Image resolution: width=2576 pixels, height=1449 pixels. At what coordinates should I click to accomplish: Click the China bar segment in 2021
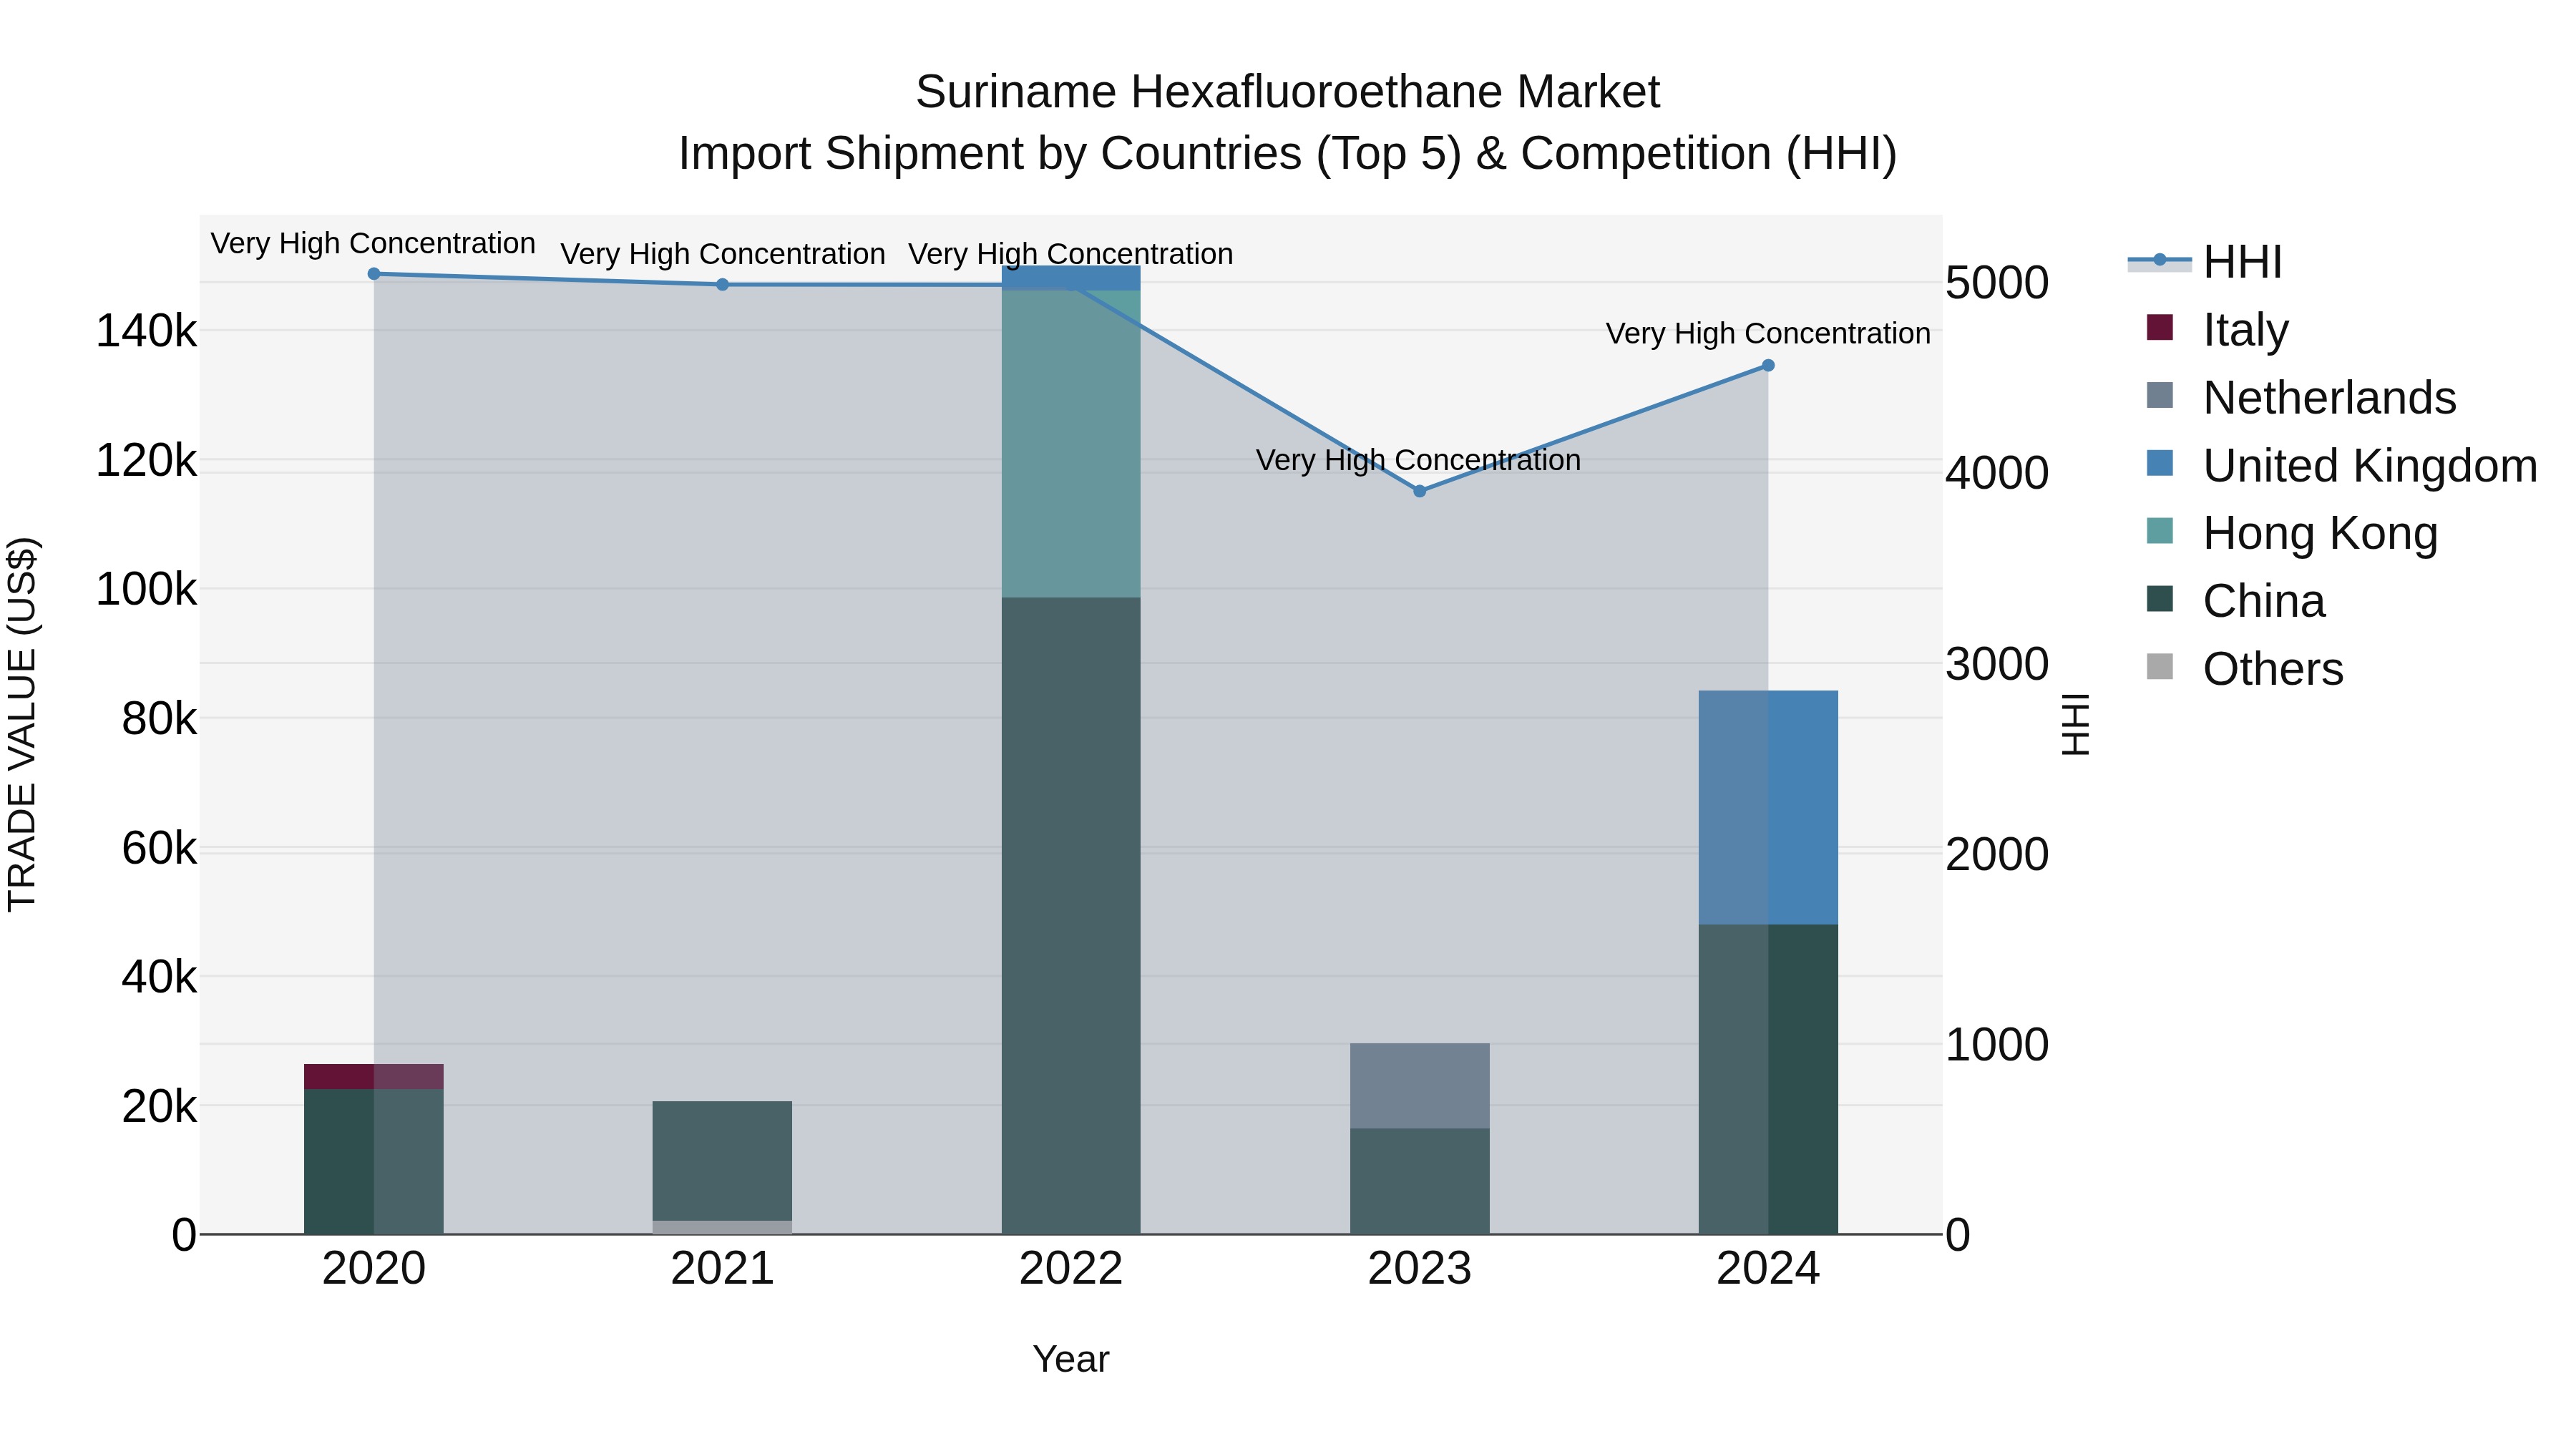coord(723,1161)
